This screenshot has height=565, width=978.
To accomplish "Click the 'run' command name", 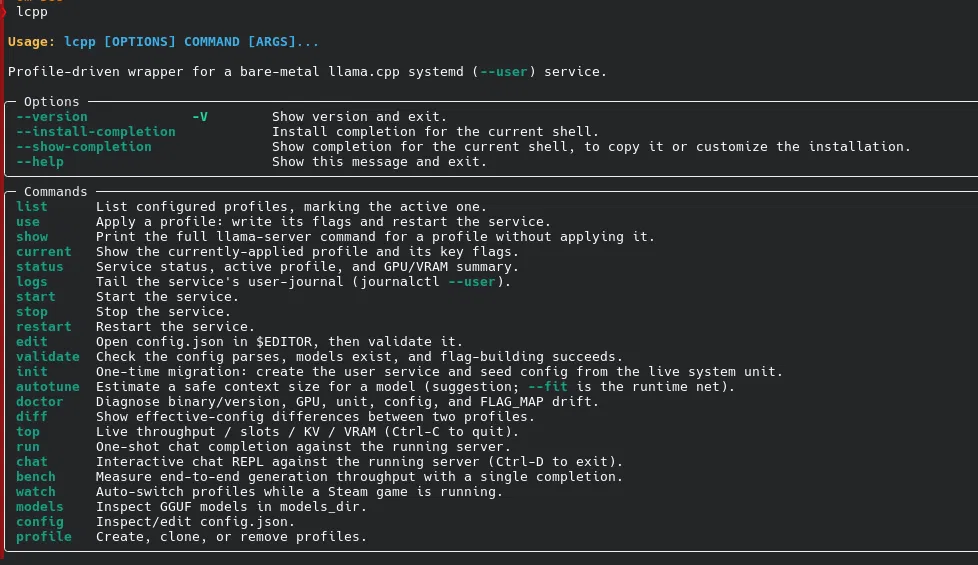I will click(x=27, y=447).
